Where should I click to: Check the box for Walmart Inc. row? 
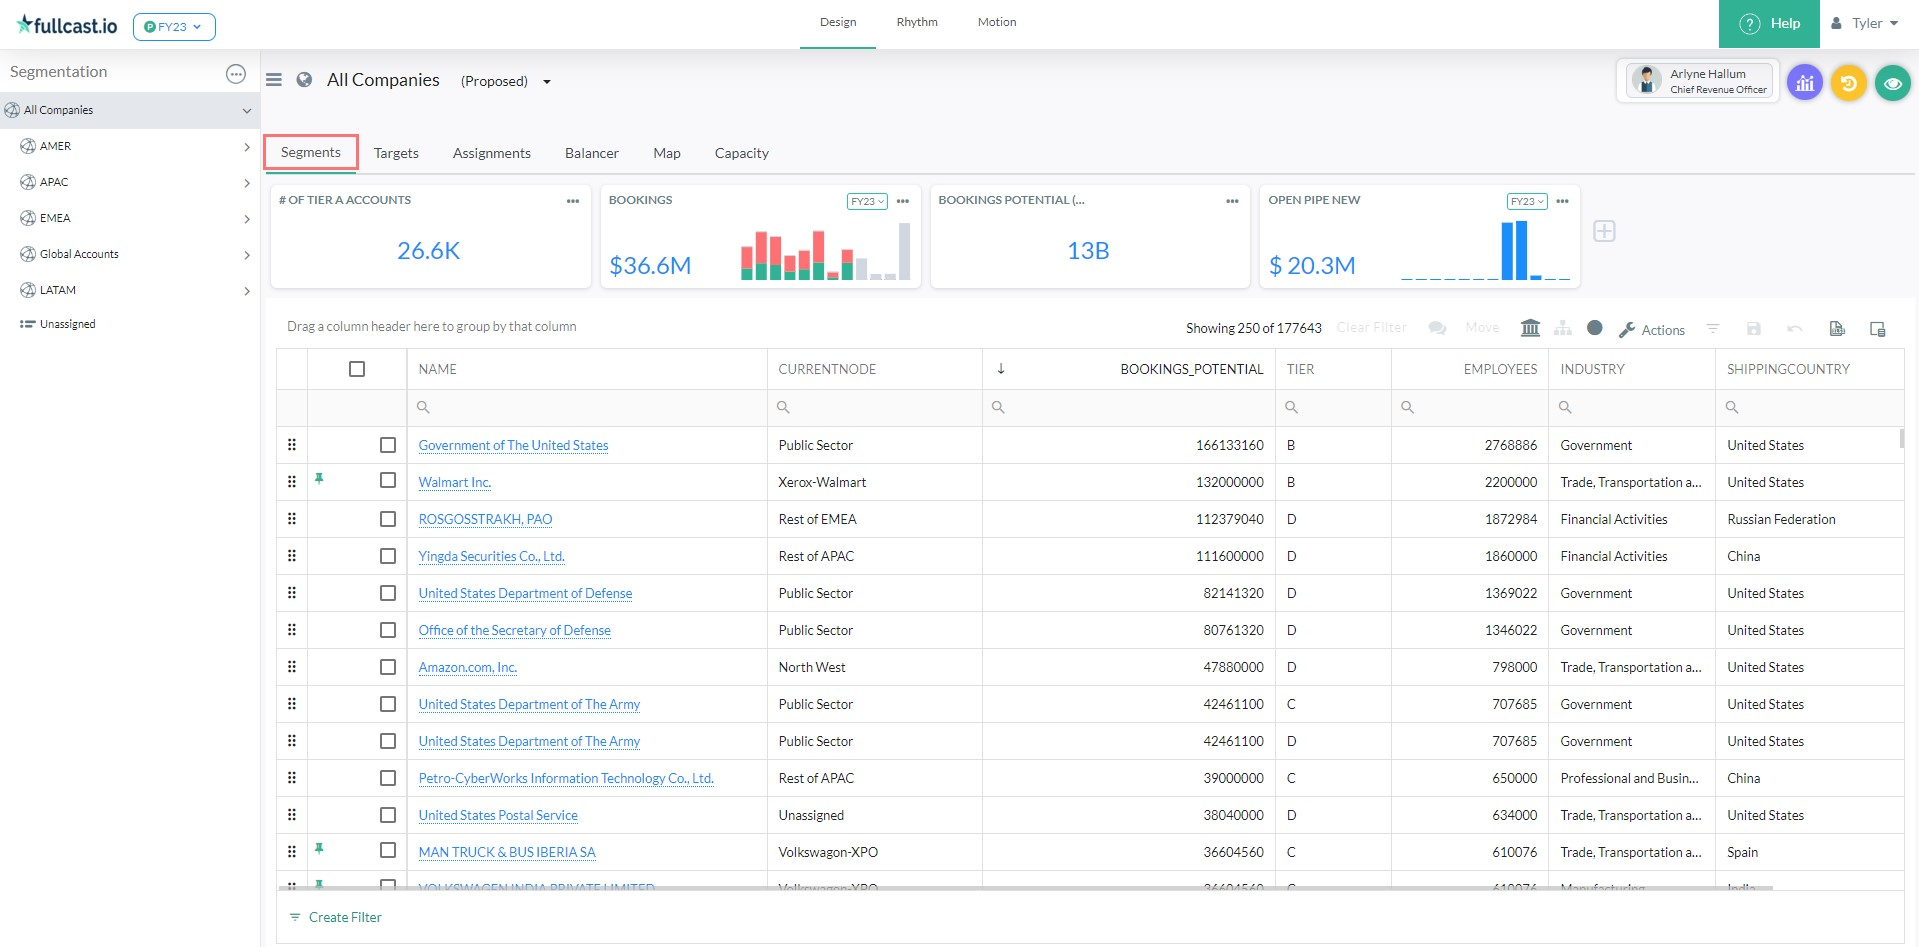388,481
